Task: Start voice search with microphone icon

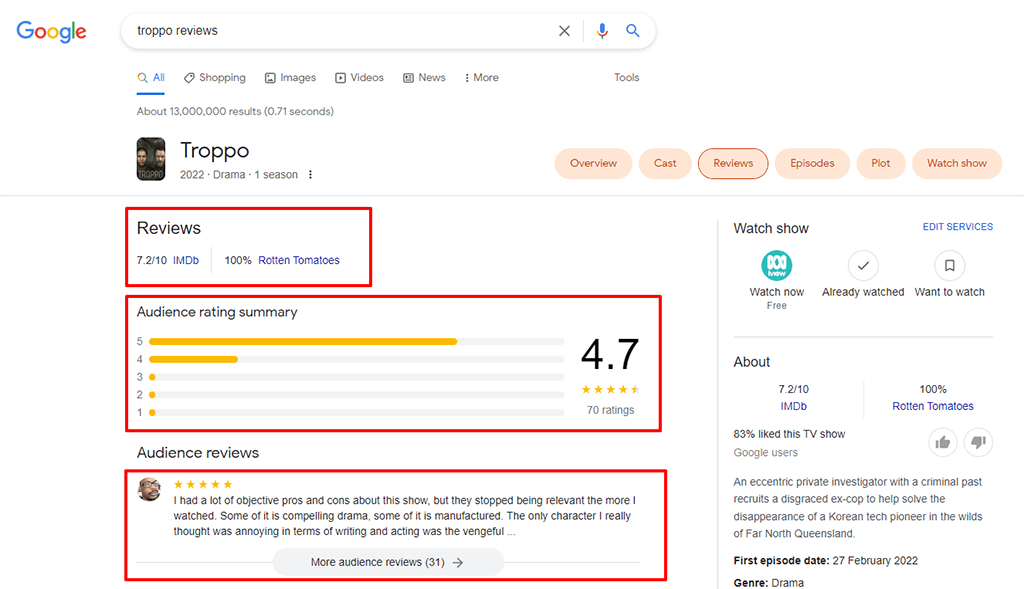Action: click(x=602, y=31)
